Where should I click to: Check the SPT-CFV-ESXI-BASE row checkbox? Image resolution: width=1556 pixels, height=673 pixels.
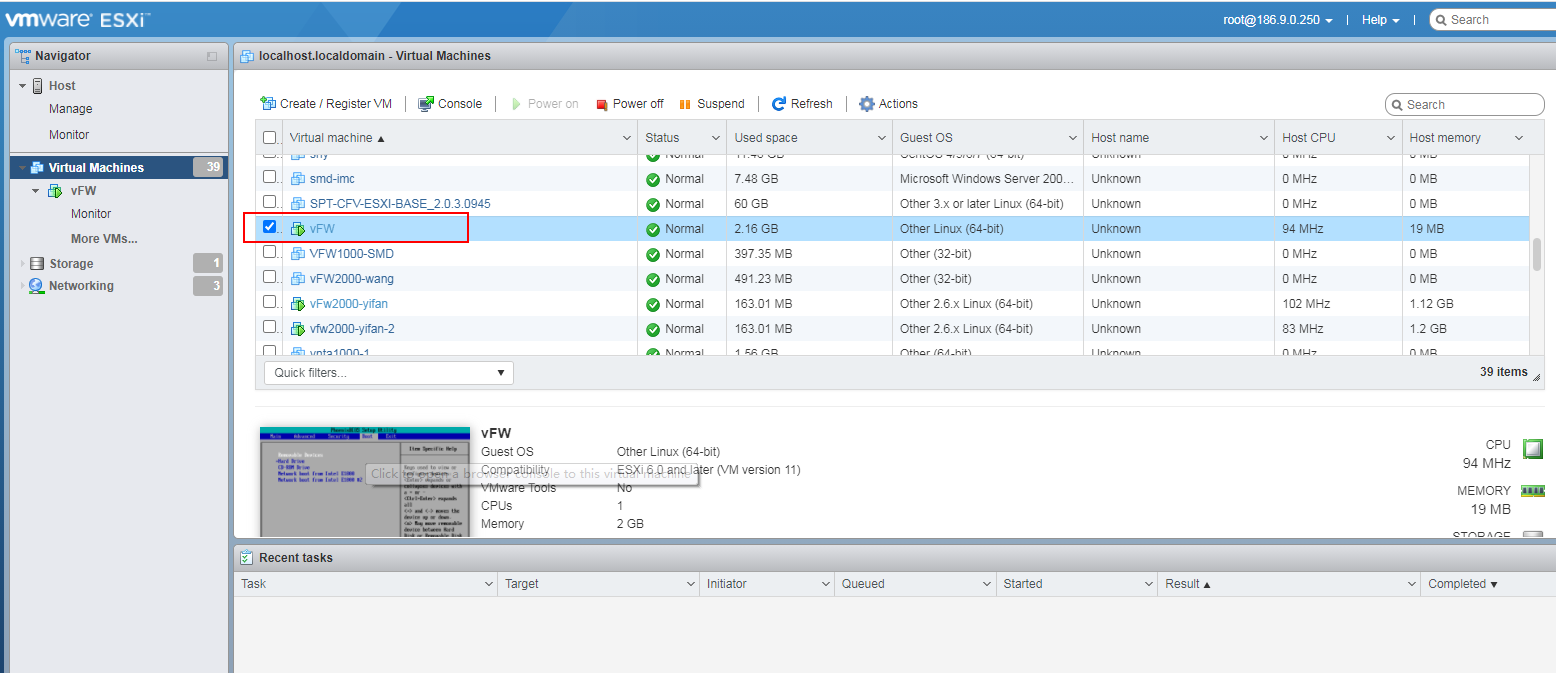(269, 202)
